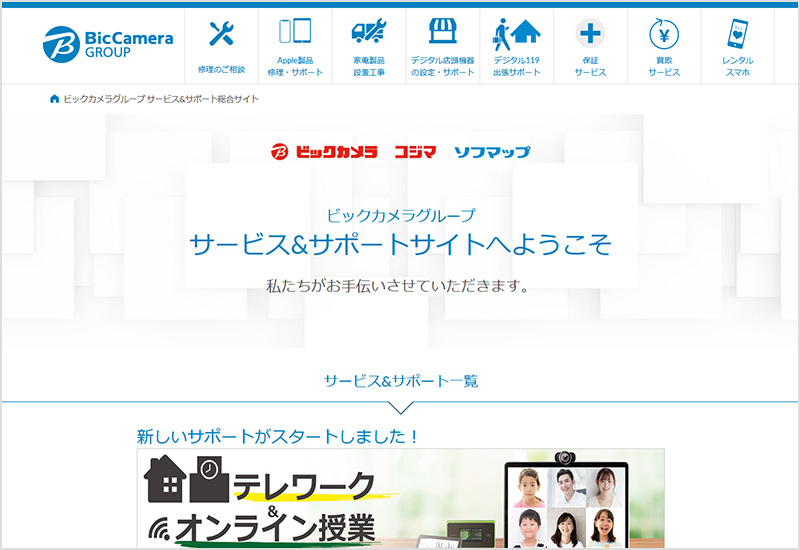This screenshot has height=550, width=800.
Task: Click the red BicCamera round B logo
Action: point(280,152)
